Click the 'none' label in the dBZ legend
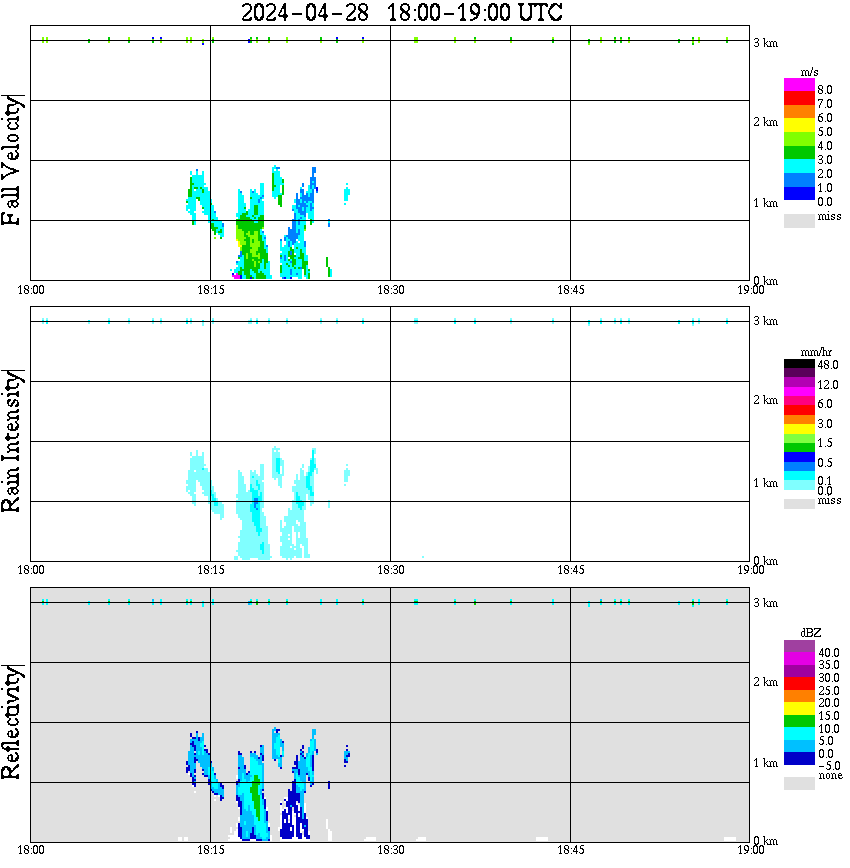The height and width of the screenshot is (868, 850). coord(830,775)
